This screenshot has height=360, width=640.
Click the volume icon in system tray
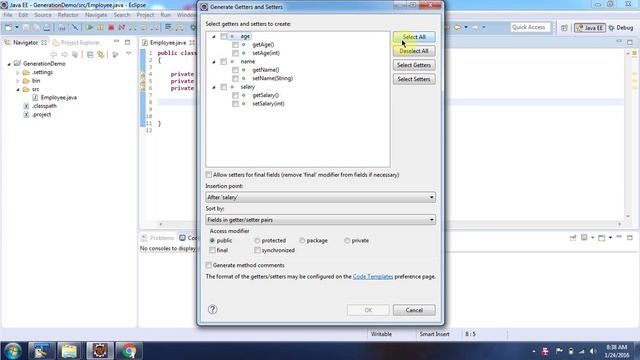point(593,351)
